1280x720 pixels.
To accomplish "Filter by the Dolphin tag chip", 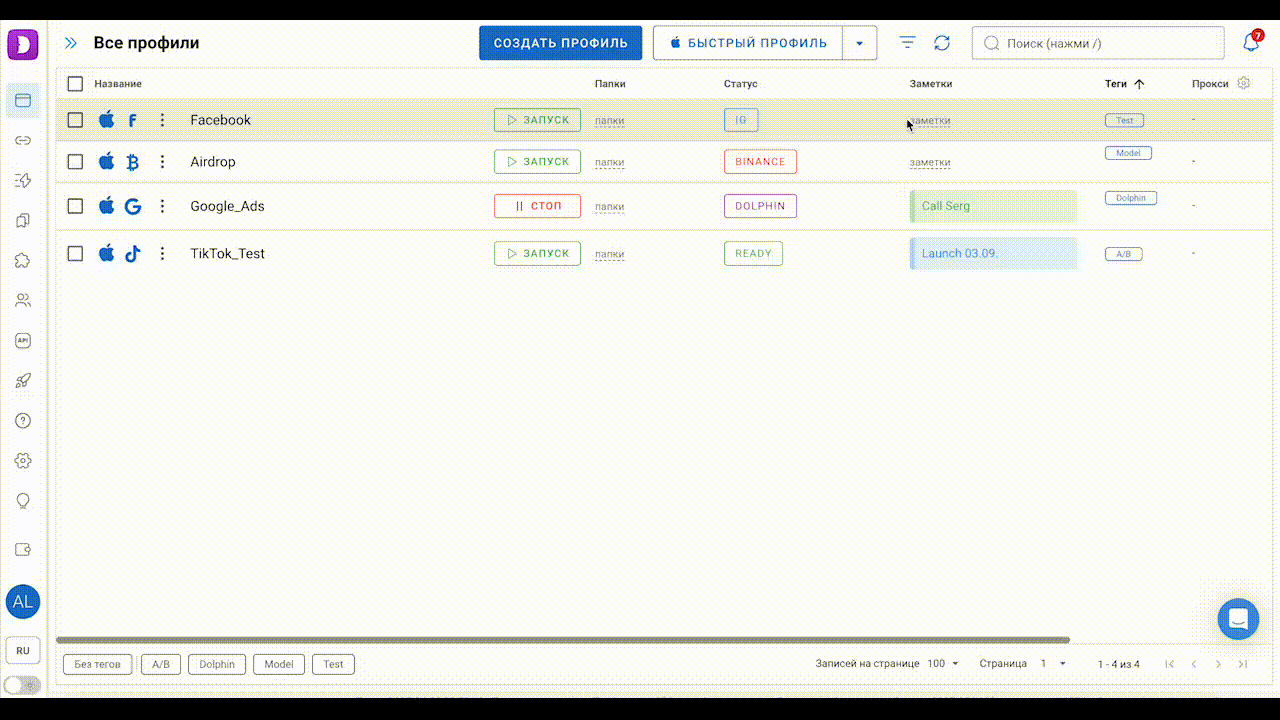I will click(x=217, y=664).
